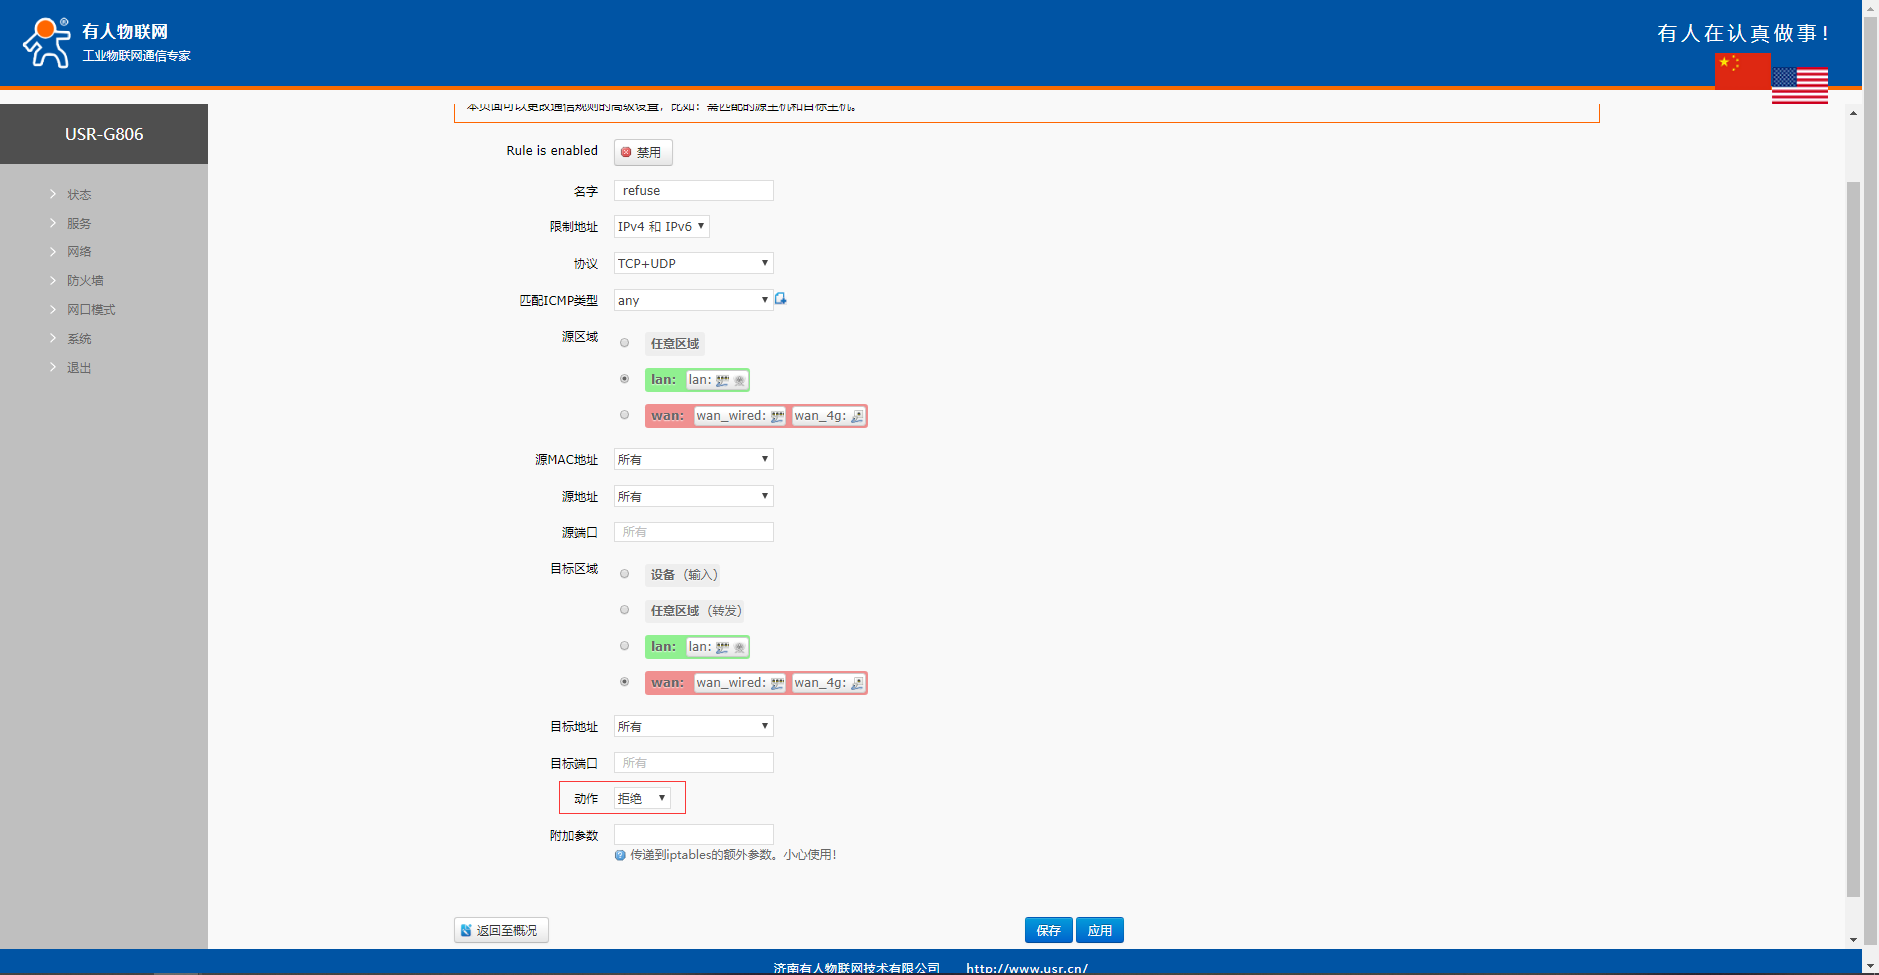The width and height of the screenshot is (1879, 975).
Task: Click the 名字 input field containing refuse
Action: pos(693,190)
